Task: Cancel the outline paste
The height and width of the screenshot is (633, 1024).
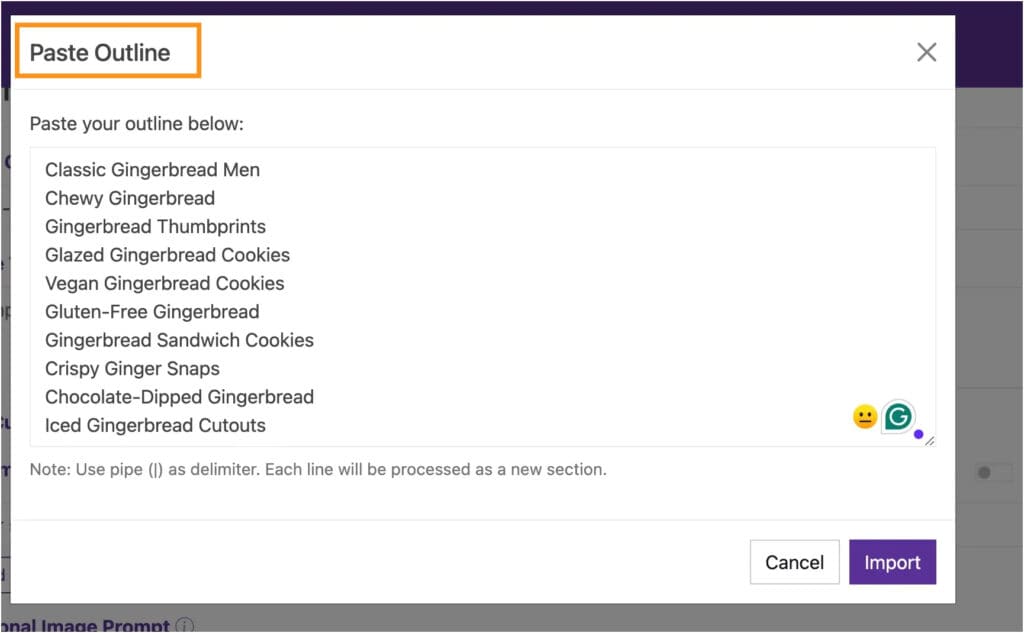Action: point(794,562)
